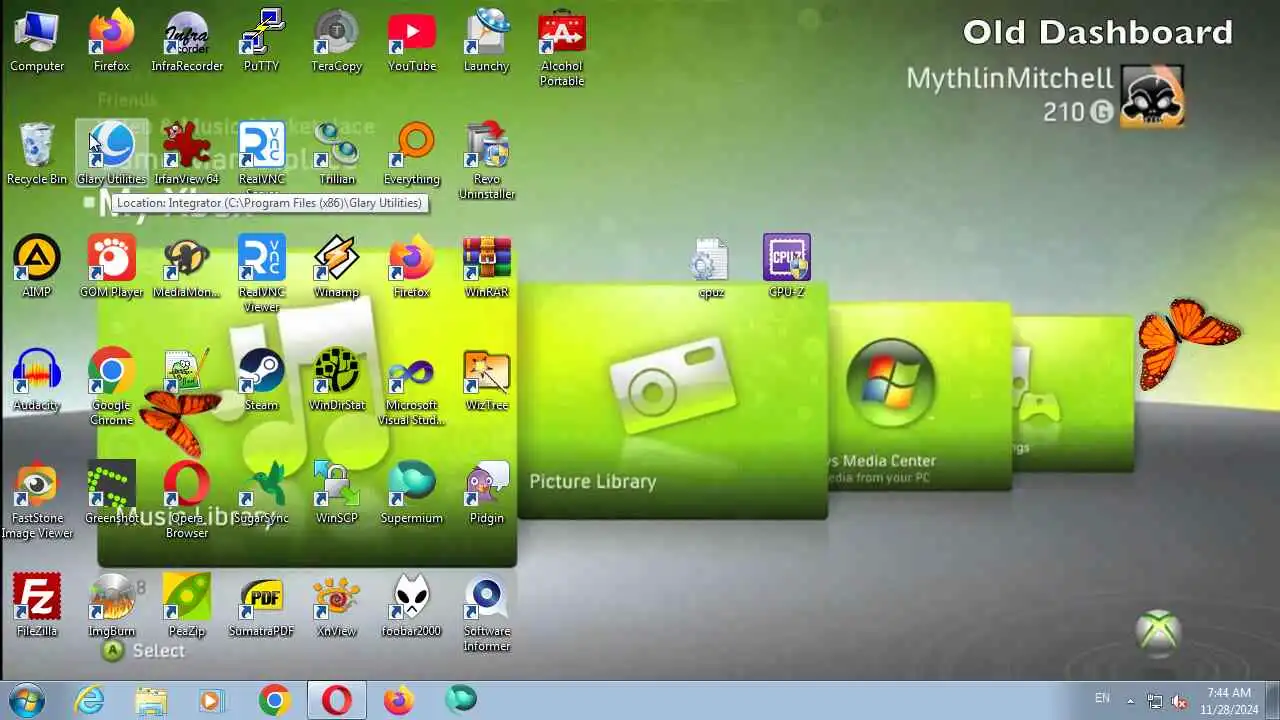Viewport: 1280px width, 720px height.
Task: Open Supermium from the taskbar
Action: pyautogui.click(x=461, y=700)
